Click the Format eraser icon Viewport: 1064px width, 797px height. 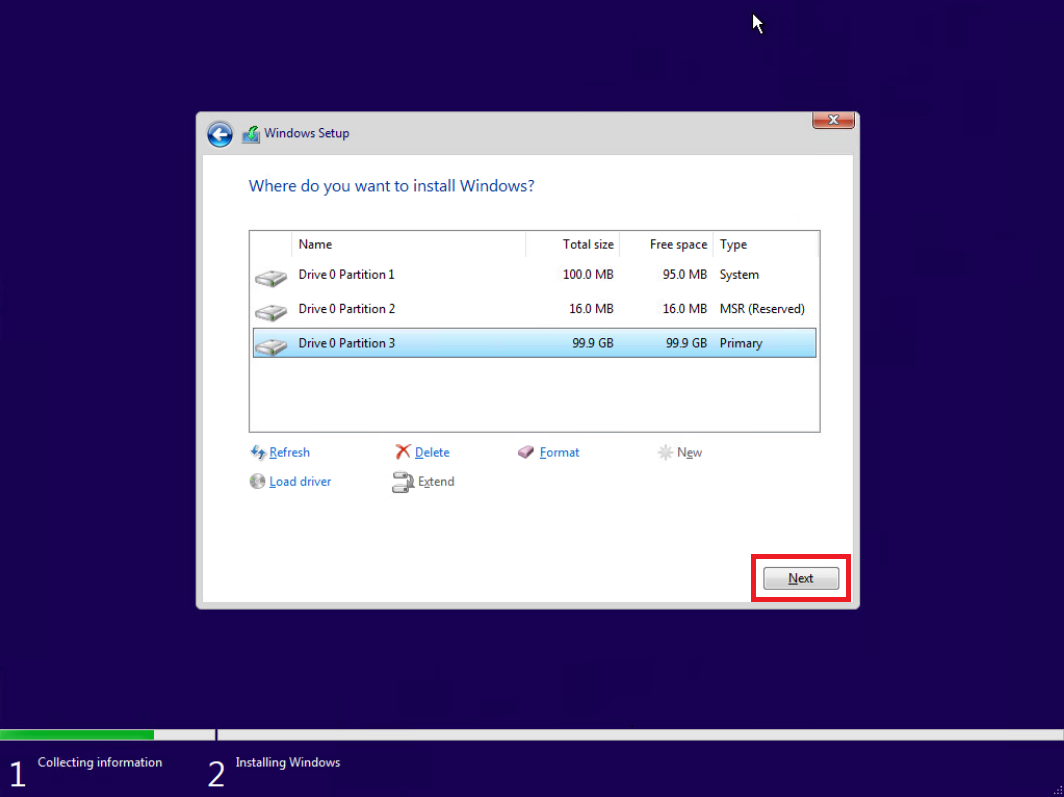tap(526, 453)
